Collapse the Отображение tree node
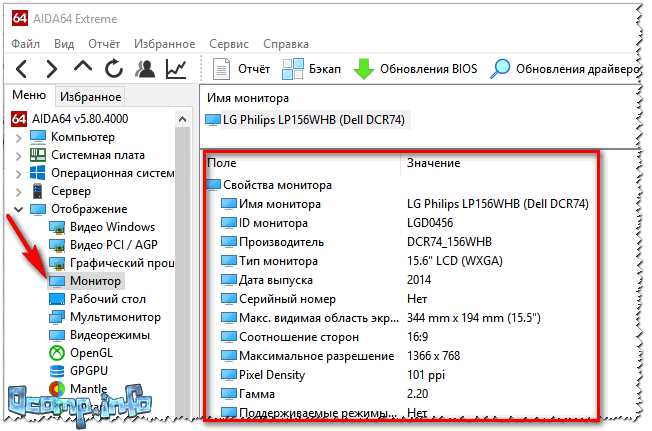The image size is (652, 431). [18, 209]
